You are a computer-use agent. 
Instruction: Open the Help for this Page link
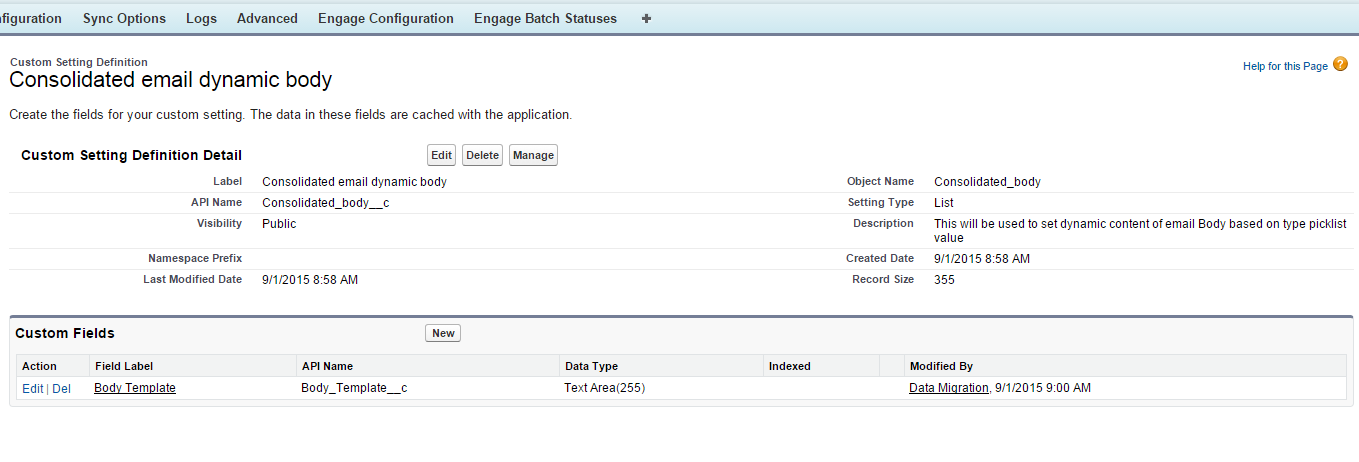click(1285, 66)
